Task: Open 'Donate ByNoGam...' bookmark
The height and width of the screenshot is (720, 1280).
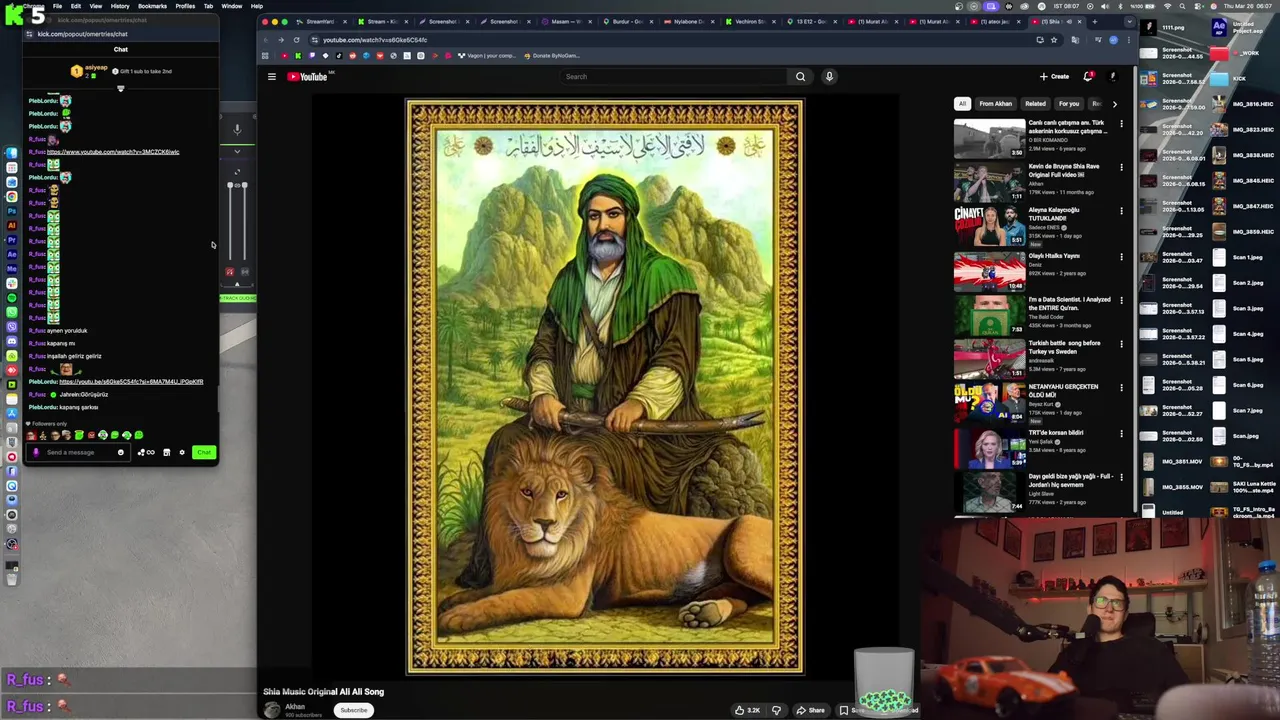Action: click(551, 55)
